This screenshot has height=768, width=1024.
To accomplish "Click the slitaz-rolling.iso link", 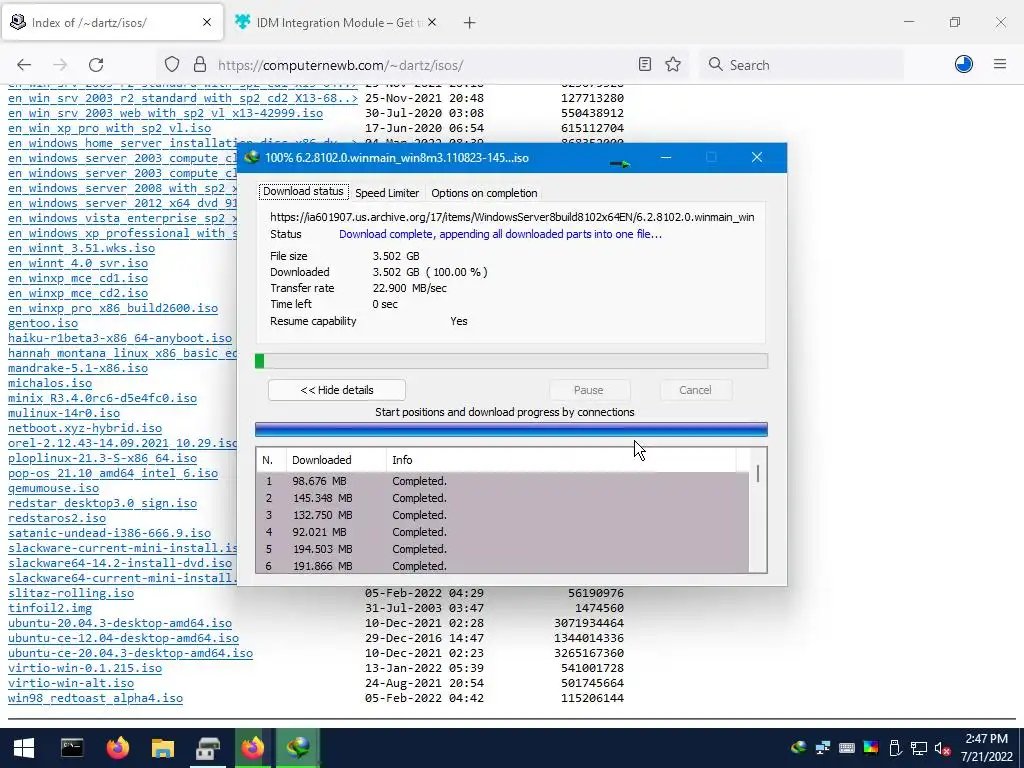I will 71,593.
